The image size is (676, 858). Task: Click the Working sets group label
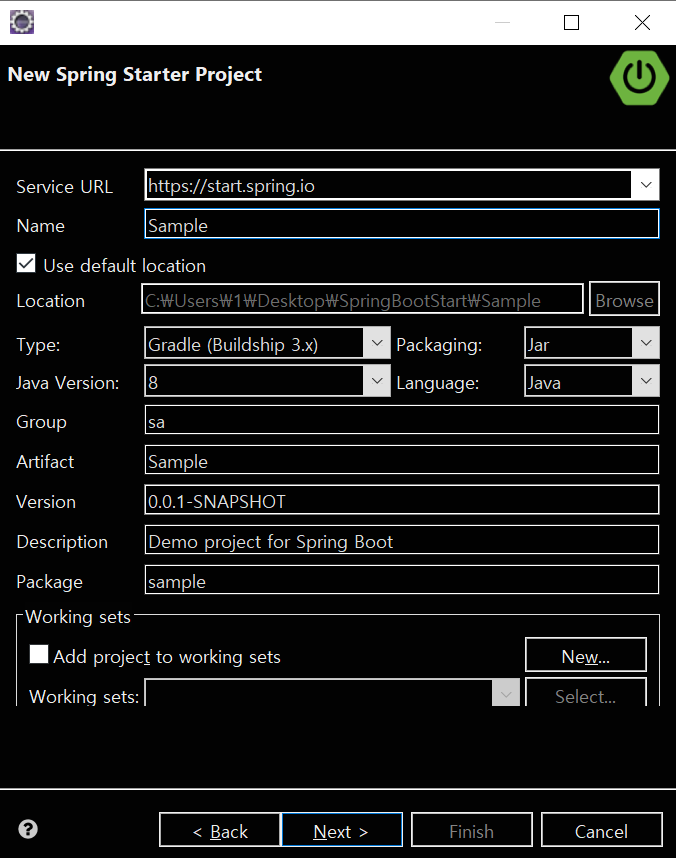[x=78, y=617]
